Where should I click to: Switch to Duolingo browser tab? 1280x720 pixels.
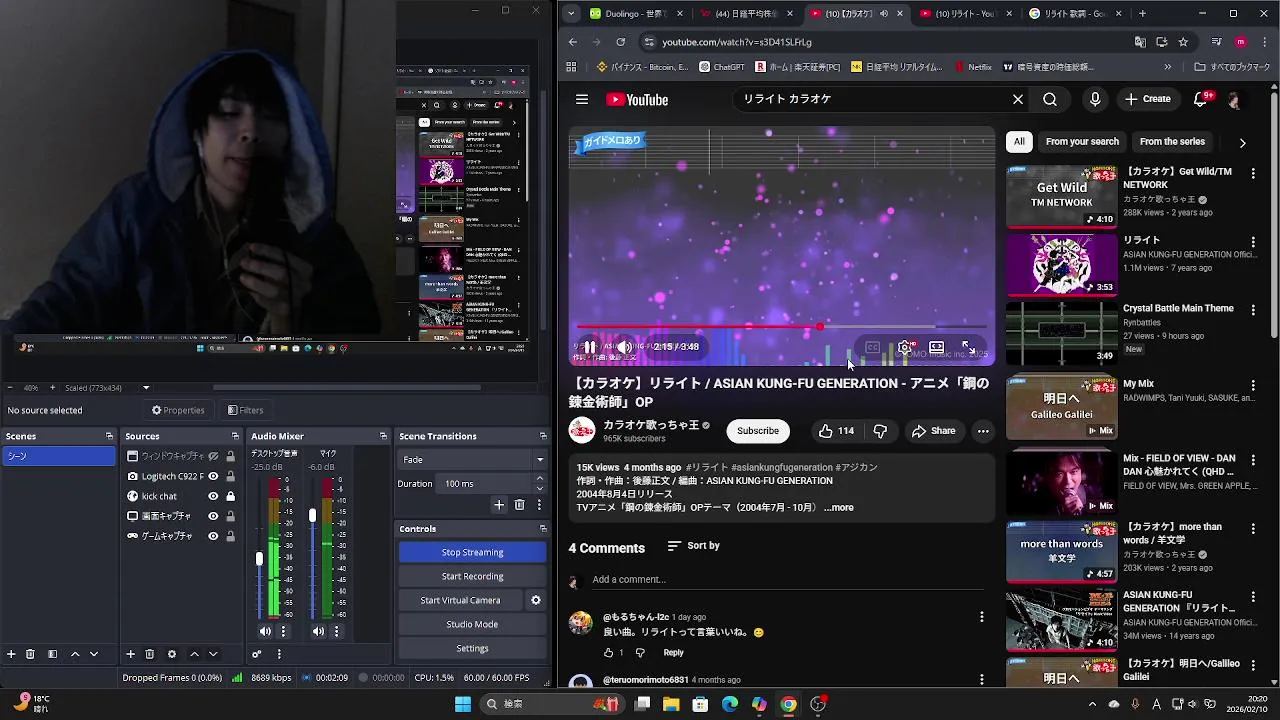point(636,14)
